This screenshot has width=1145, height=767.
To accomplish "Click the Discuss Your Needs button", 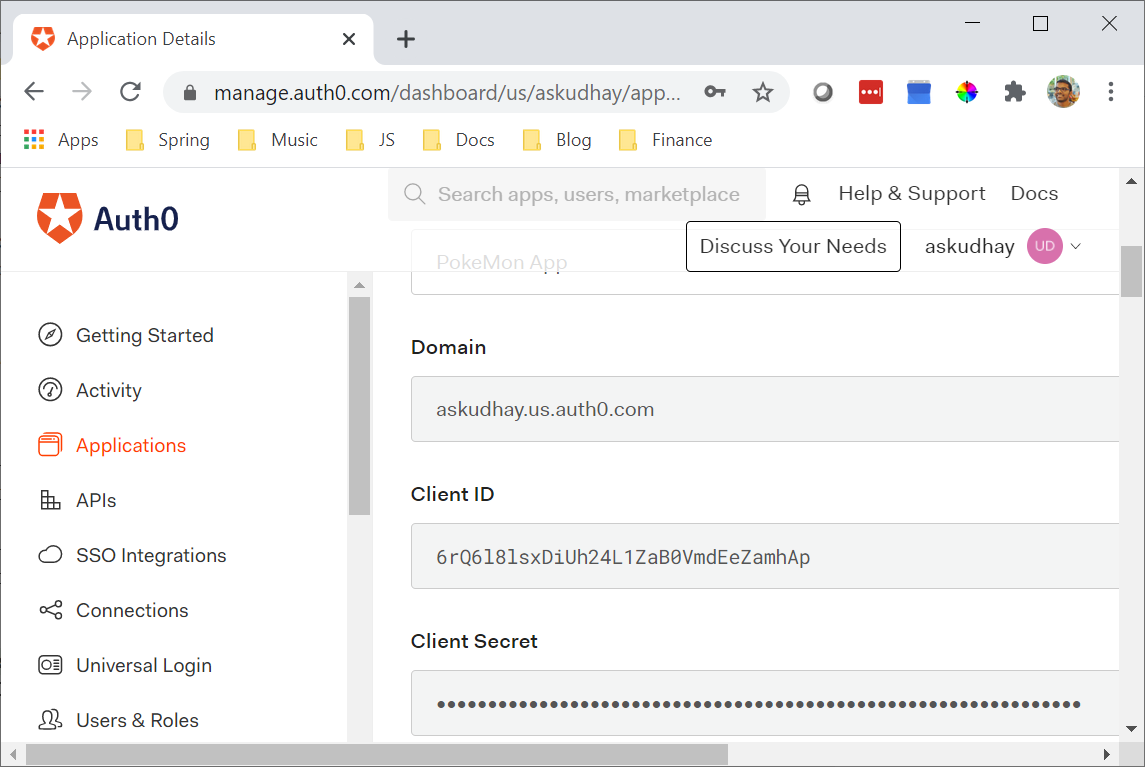I will [793, 246].
